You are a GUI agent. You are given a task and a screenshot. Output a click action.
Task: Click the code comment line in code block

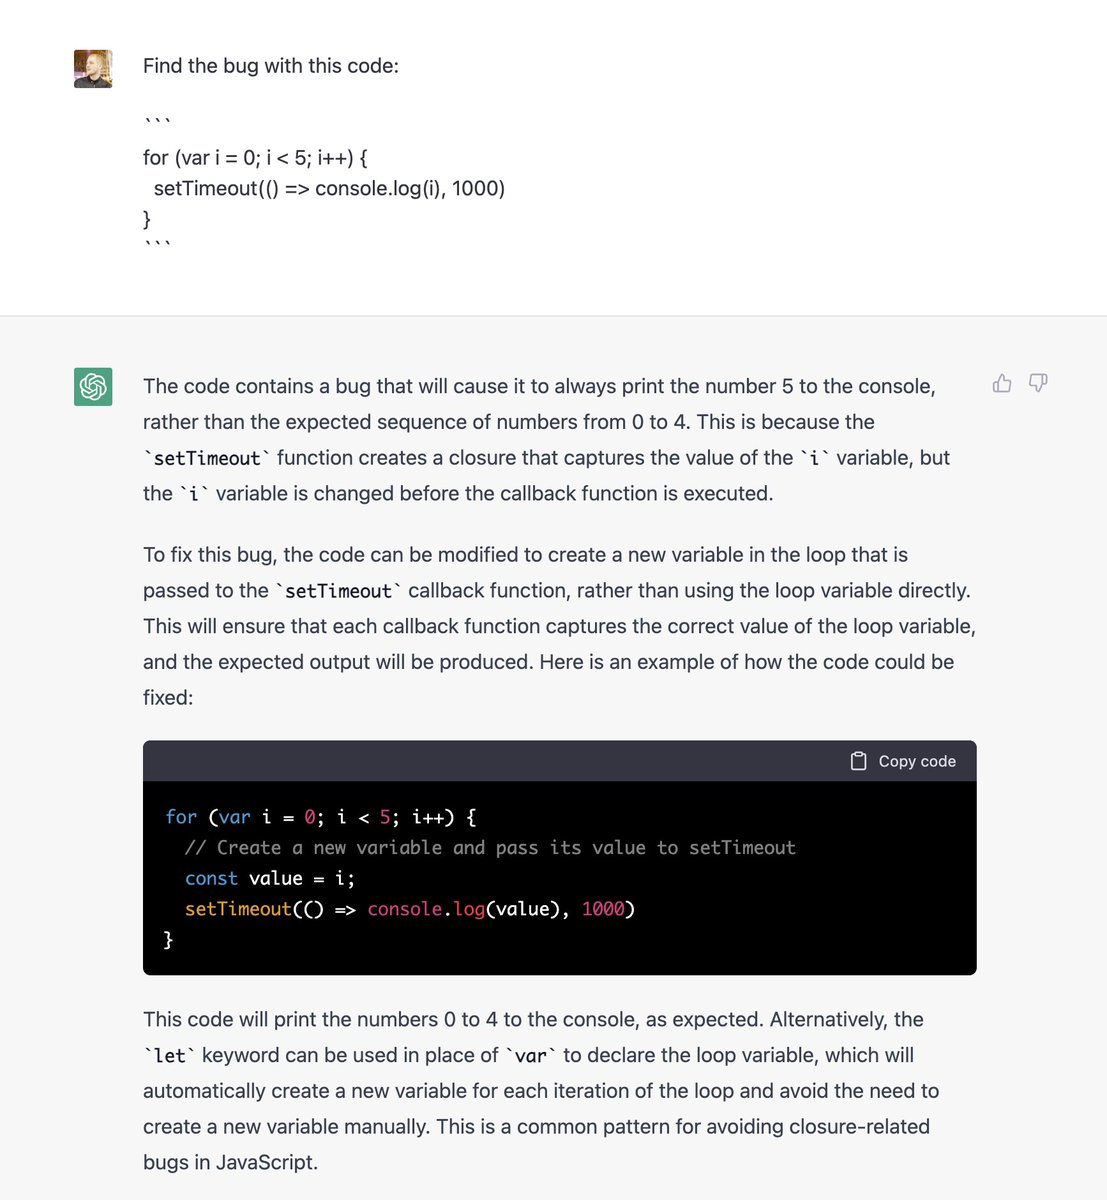pyautogui.click(x=490, y=848)
